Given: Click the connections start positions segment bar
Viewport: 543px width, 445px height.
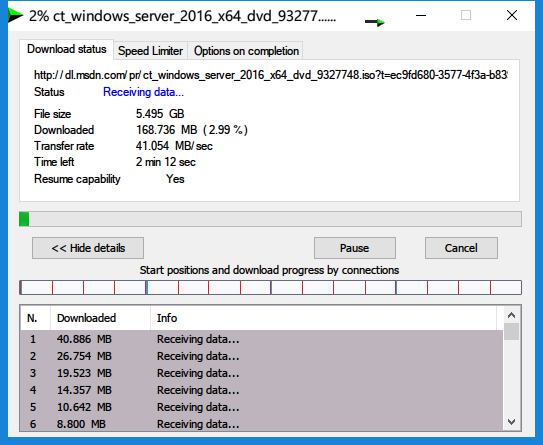Looking at the screenshot, I should (x=270, y=287).
